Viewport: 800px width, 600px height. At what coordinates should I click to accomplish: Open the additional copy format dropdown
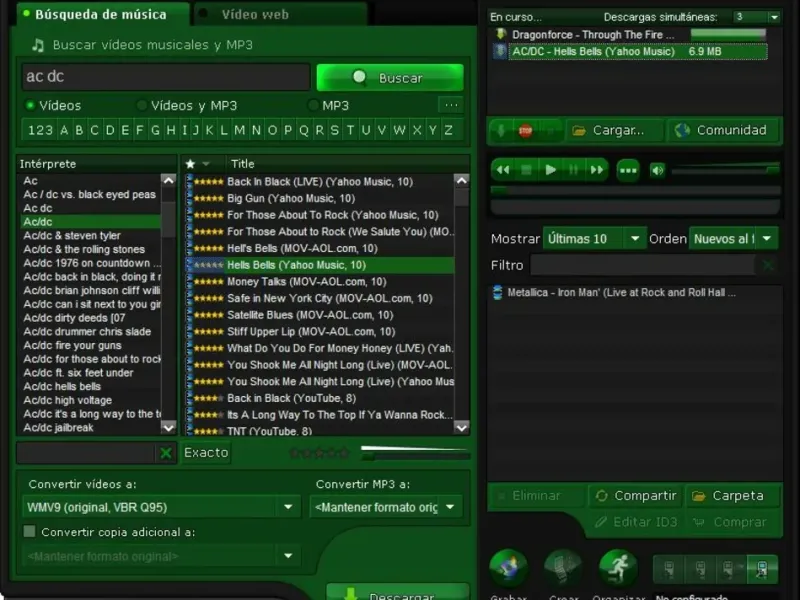[x=288, y=556]
